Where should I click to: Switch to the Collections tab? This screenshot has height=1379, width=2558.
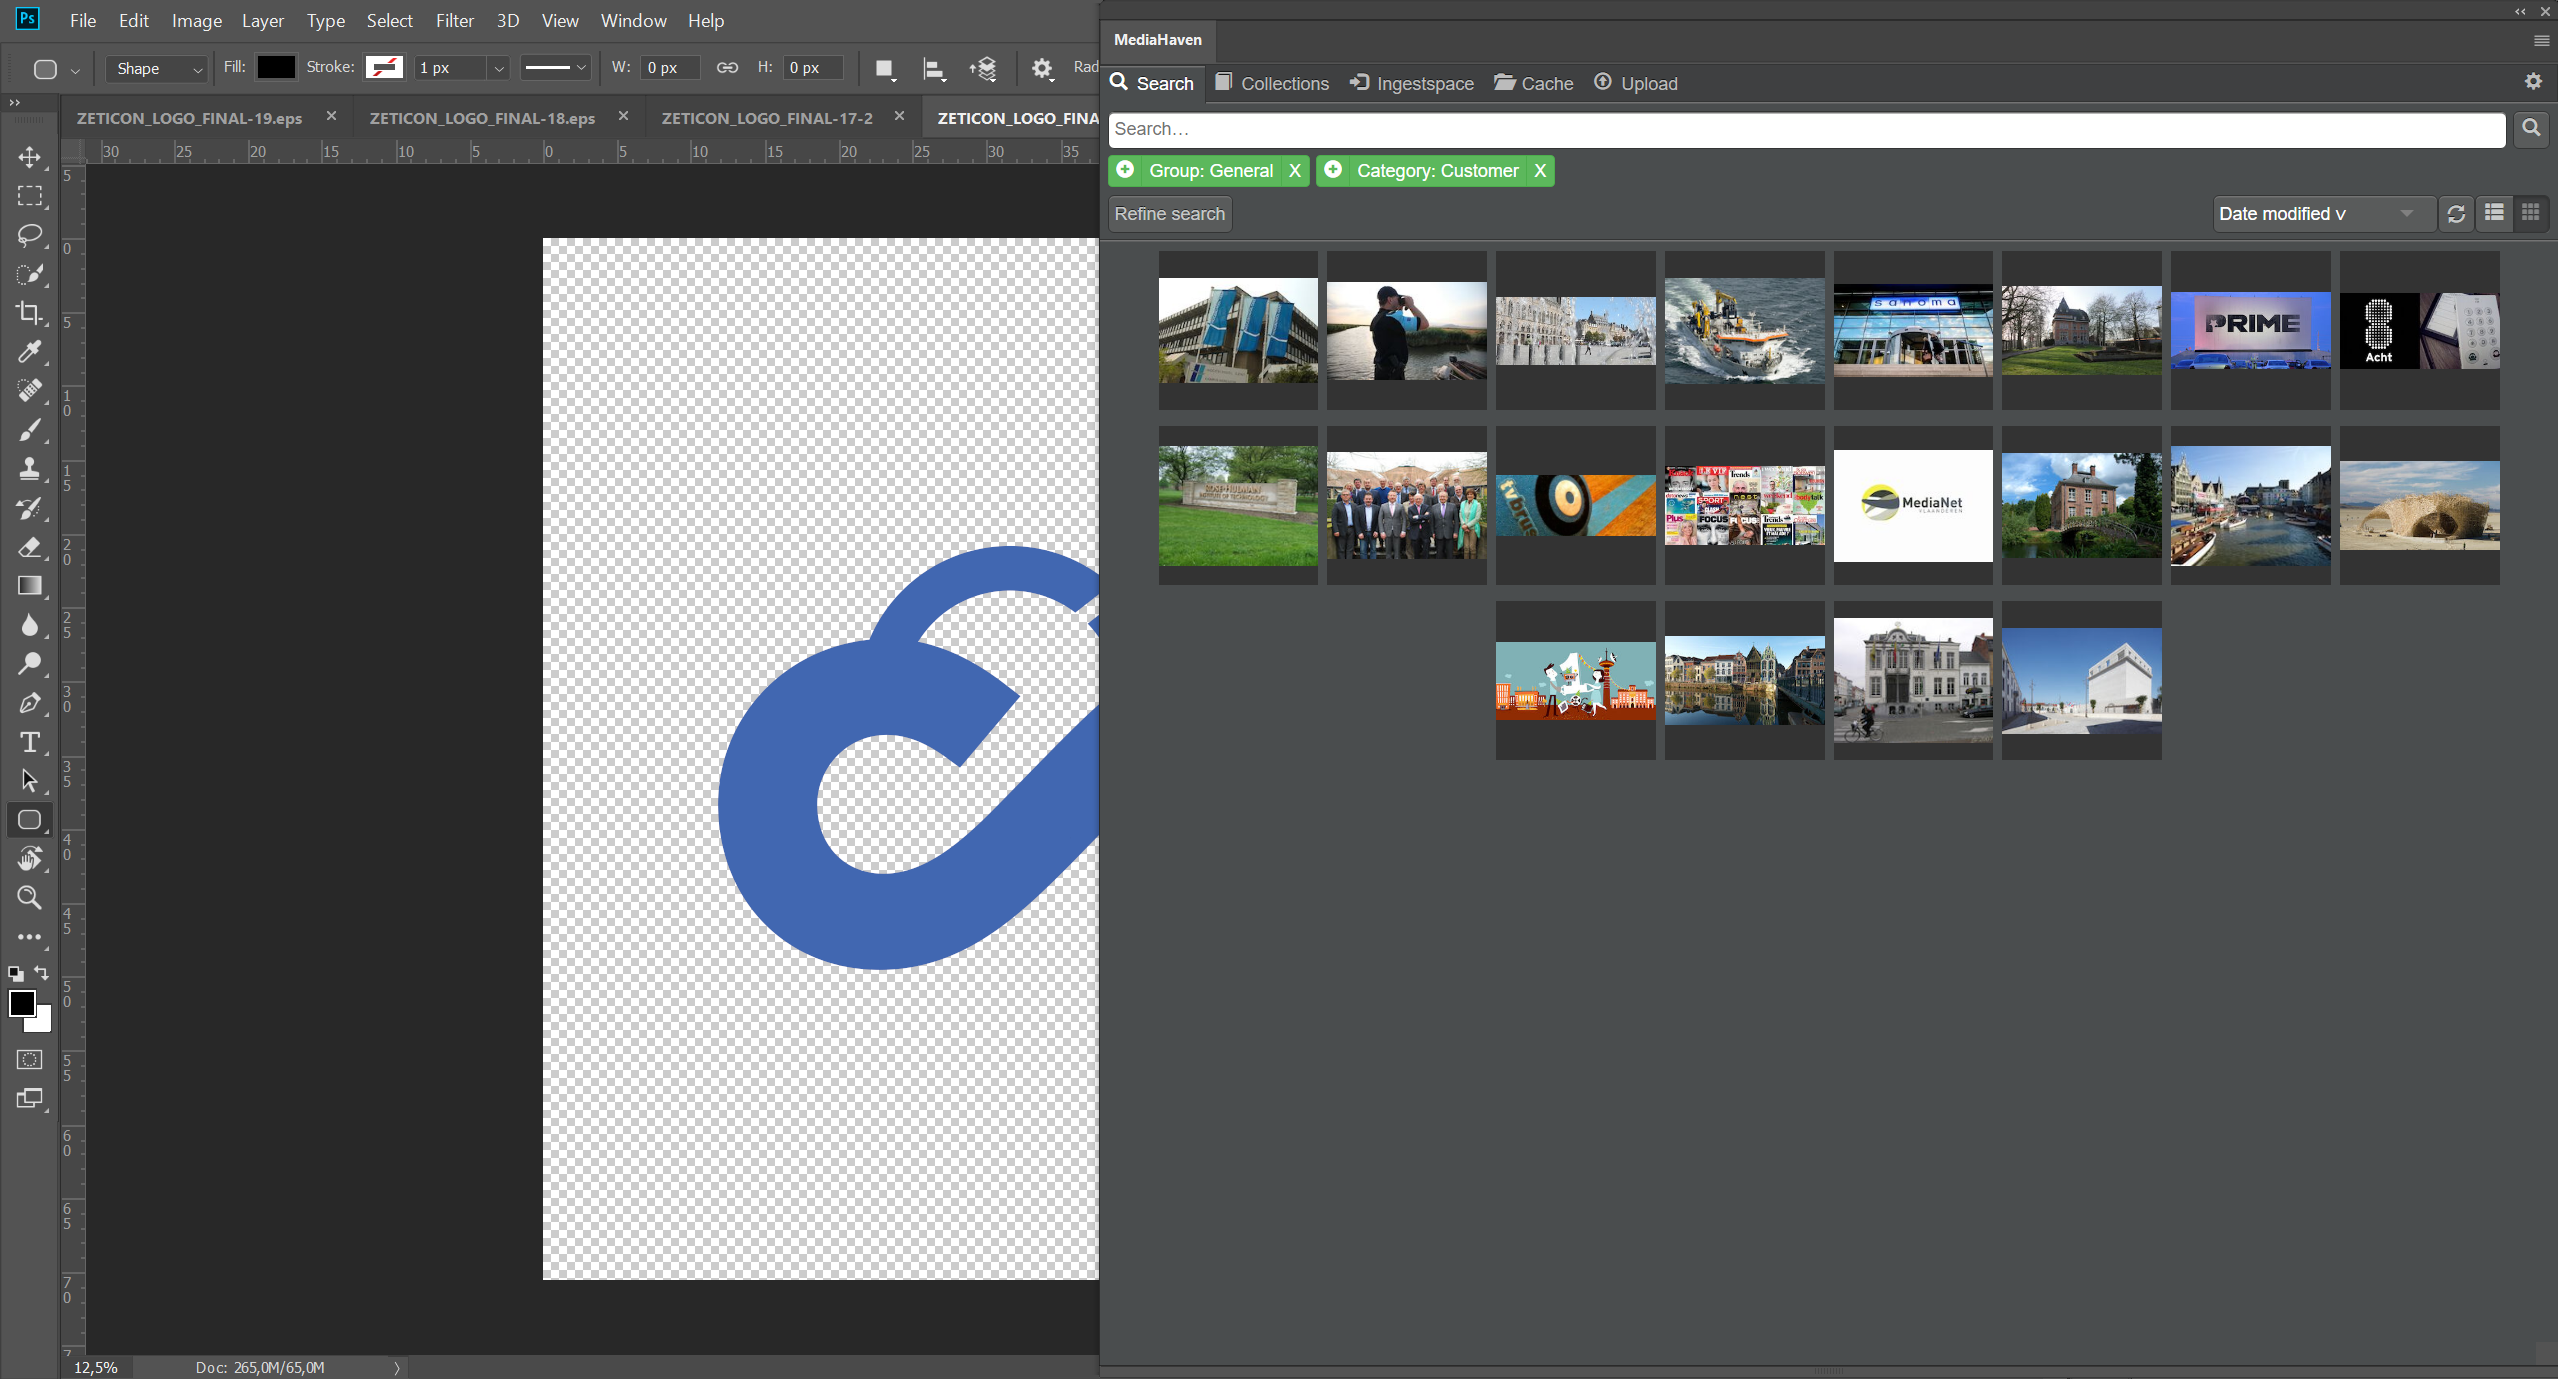pyautogui.click(x=1272, y=83)
